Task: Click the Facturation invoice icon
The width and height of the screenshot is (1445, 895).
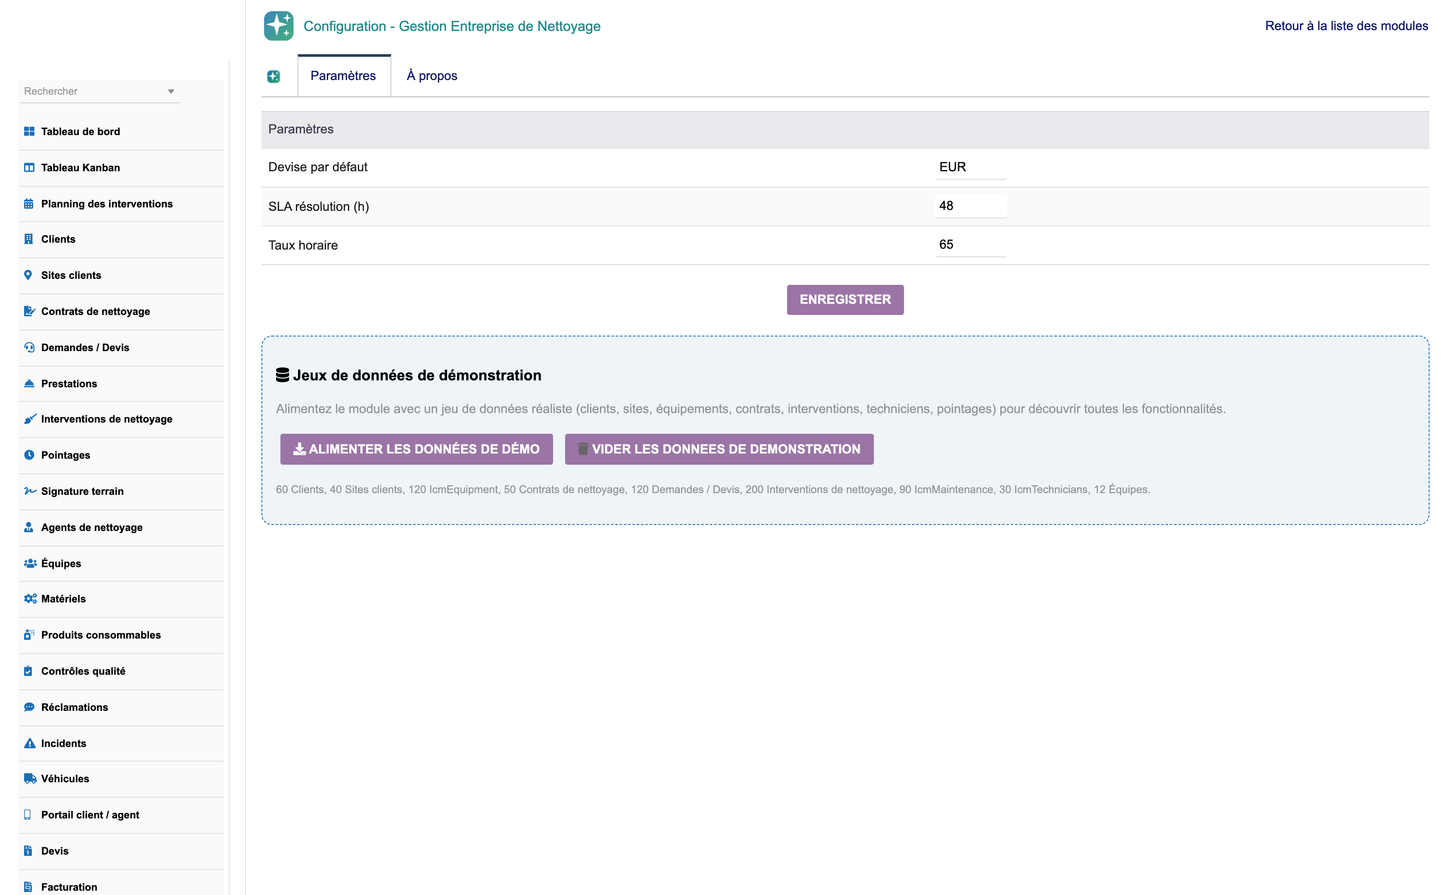Action: pyautogui.click(x=28, y=887)
